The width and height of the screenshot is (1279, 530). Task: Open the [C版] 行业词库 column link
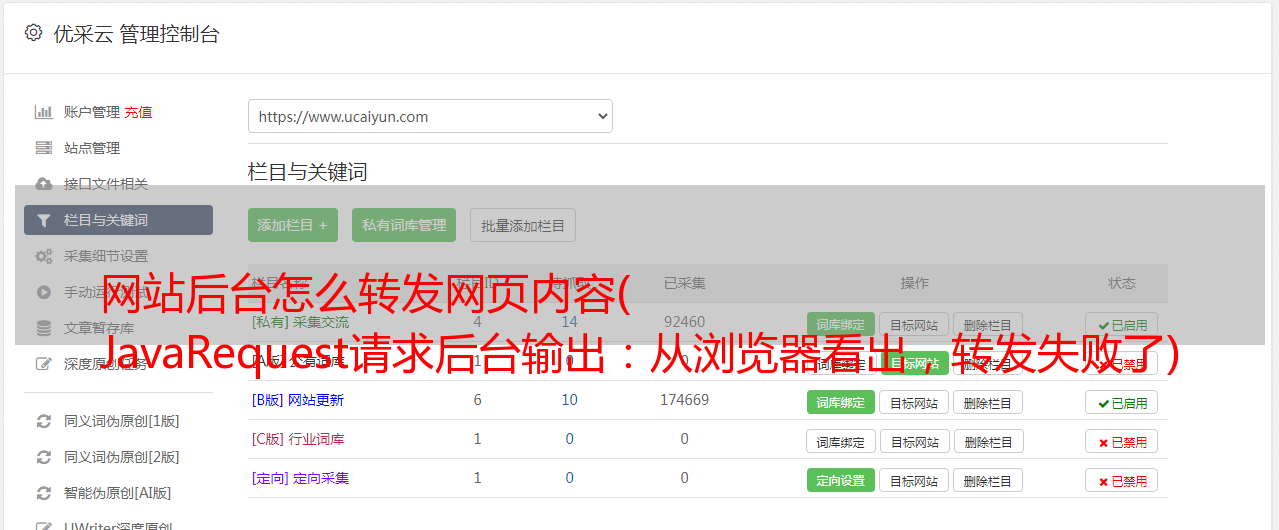tap(298, 439)
